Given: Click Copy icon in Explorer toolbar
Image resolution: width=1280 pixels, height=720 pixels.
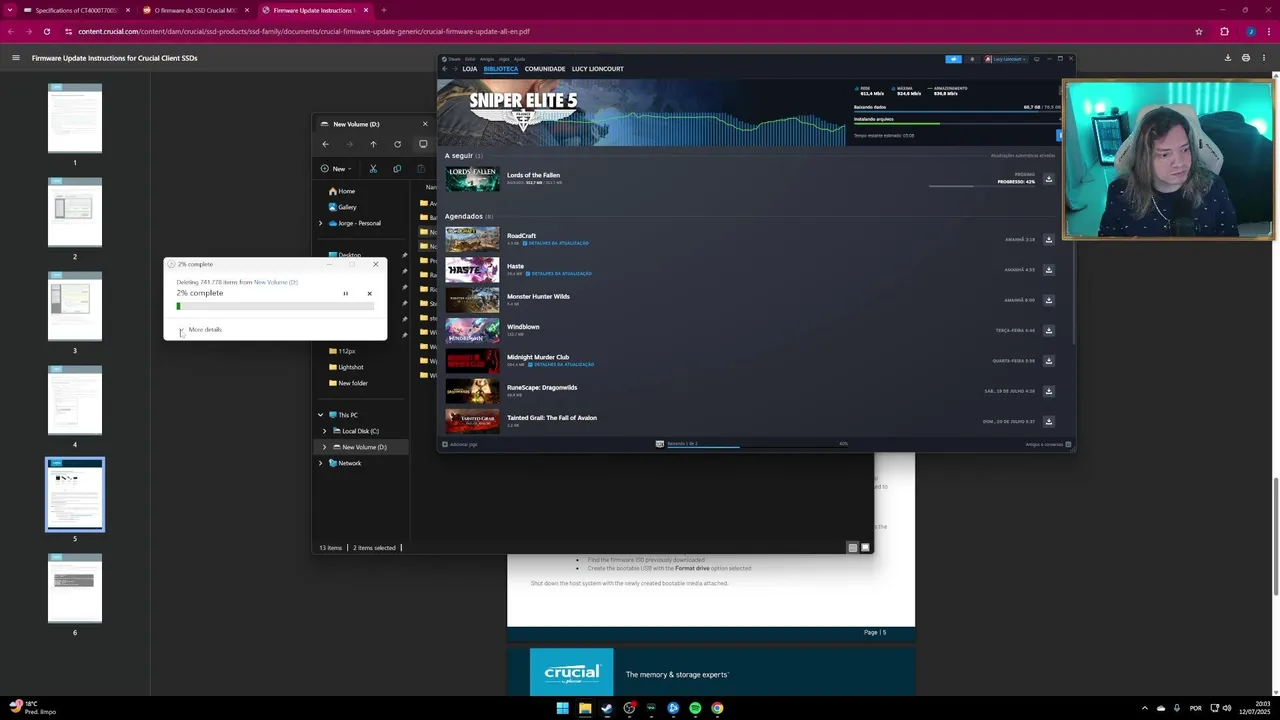Looking at the screenshot, I should [397, 169].
